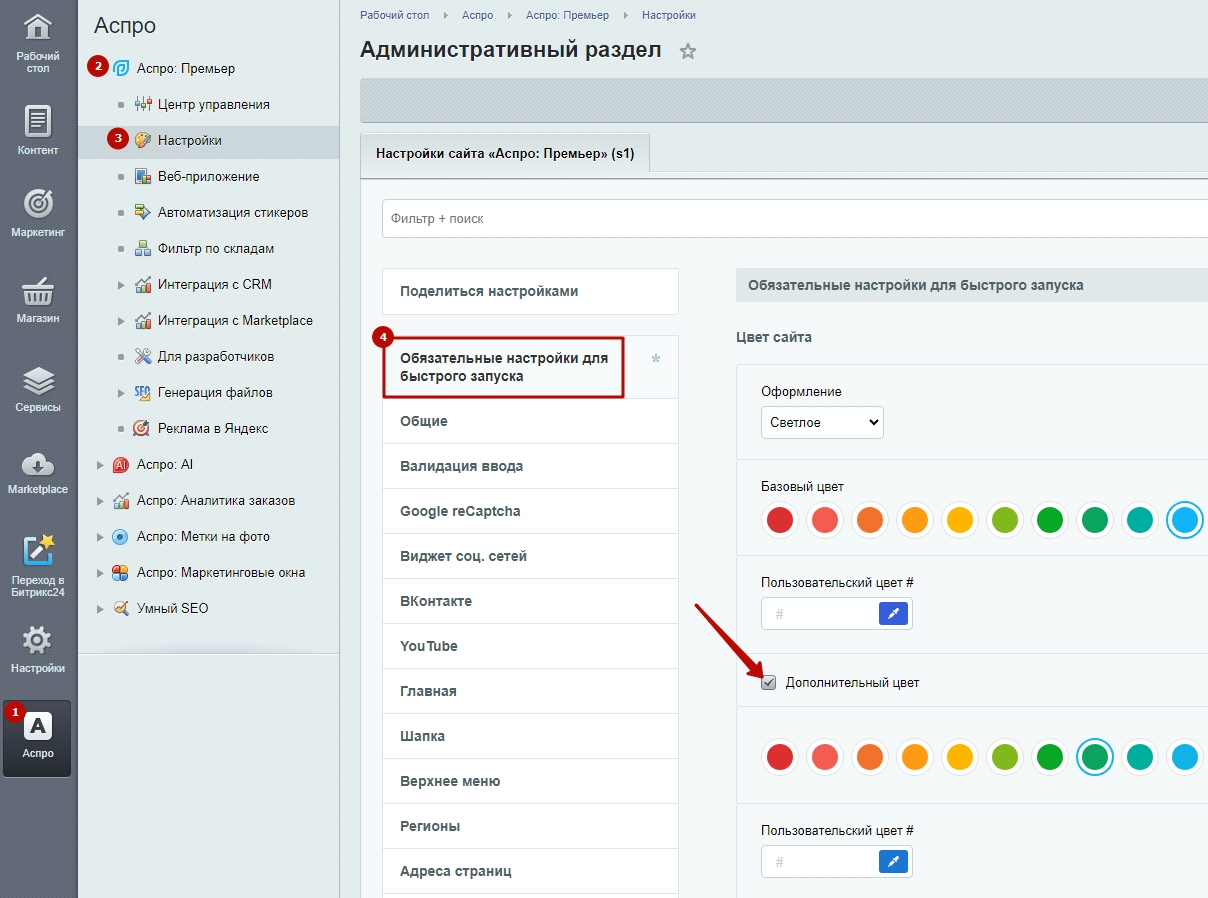Click the Центр управления sliders icon
The image size is (1208, 898).
(143, 104)
